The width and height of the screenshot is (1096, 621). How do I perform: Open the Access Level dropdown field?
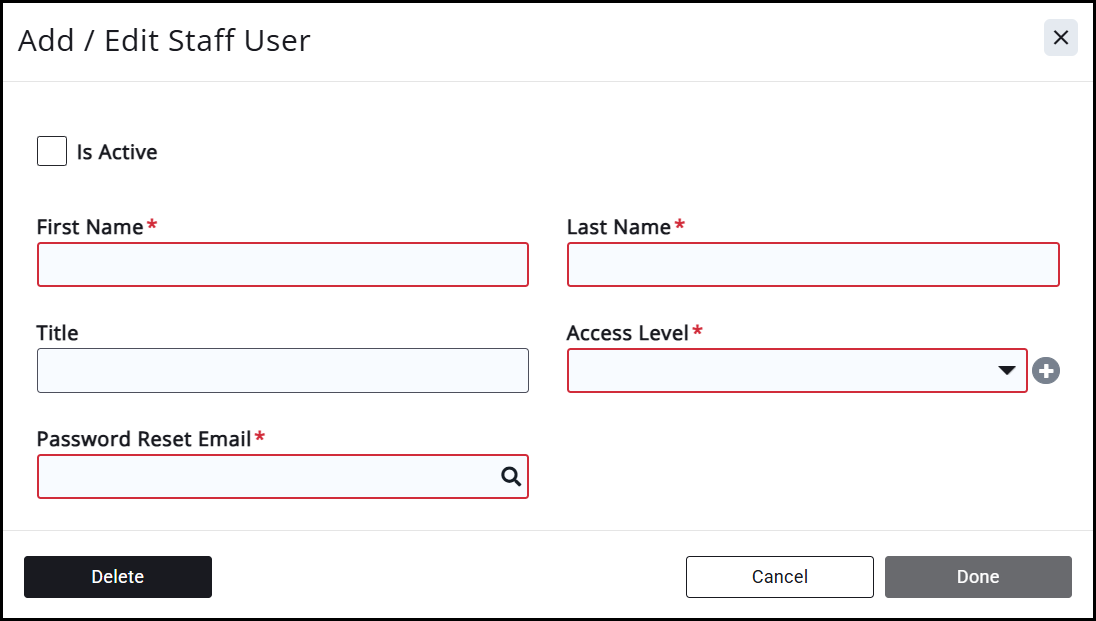pyautogui.click(x=780, y=371)
